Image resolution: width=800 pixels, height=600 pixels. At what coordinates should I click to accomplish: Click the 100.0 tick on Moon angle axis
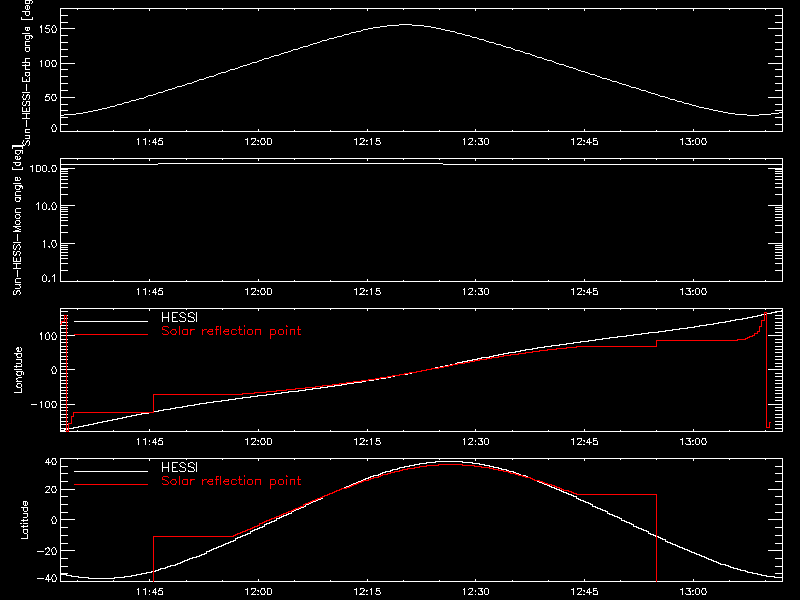tap(44, 168)
